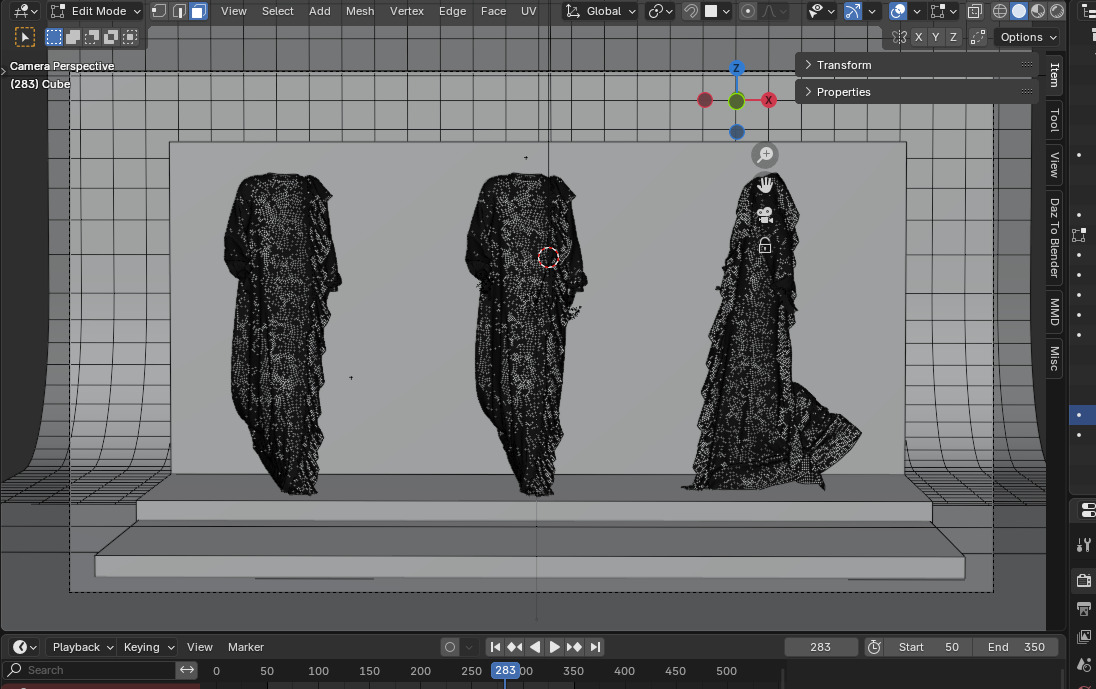This screenshot has width=1096, height=689.
Task: Toggle viewport overlays
Action: point(897,11)
